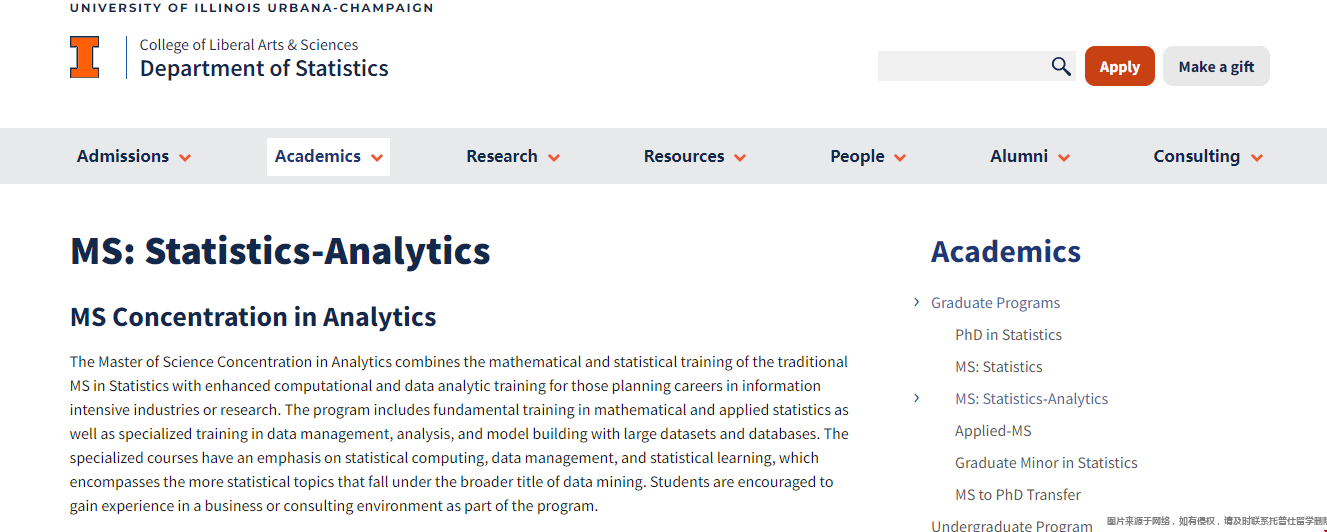The width and height of the screenshot is (1327, 532).
Task: Click the magnifying glass search icon
Action: click(x=1061, y=67)
